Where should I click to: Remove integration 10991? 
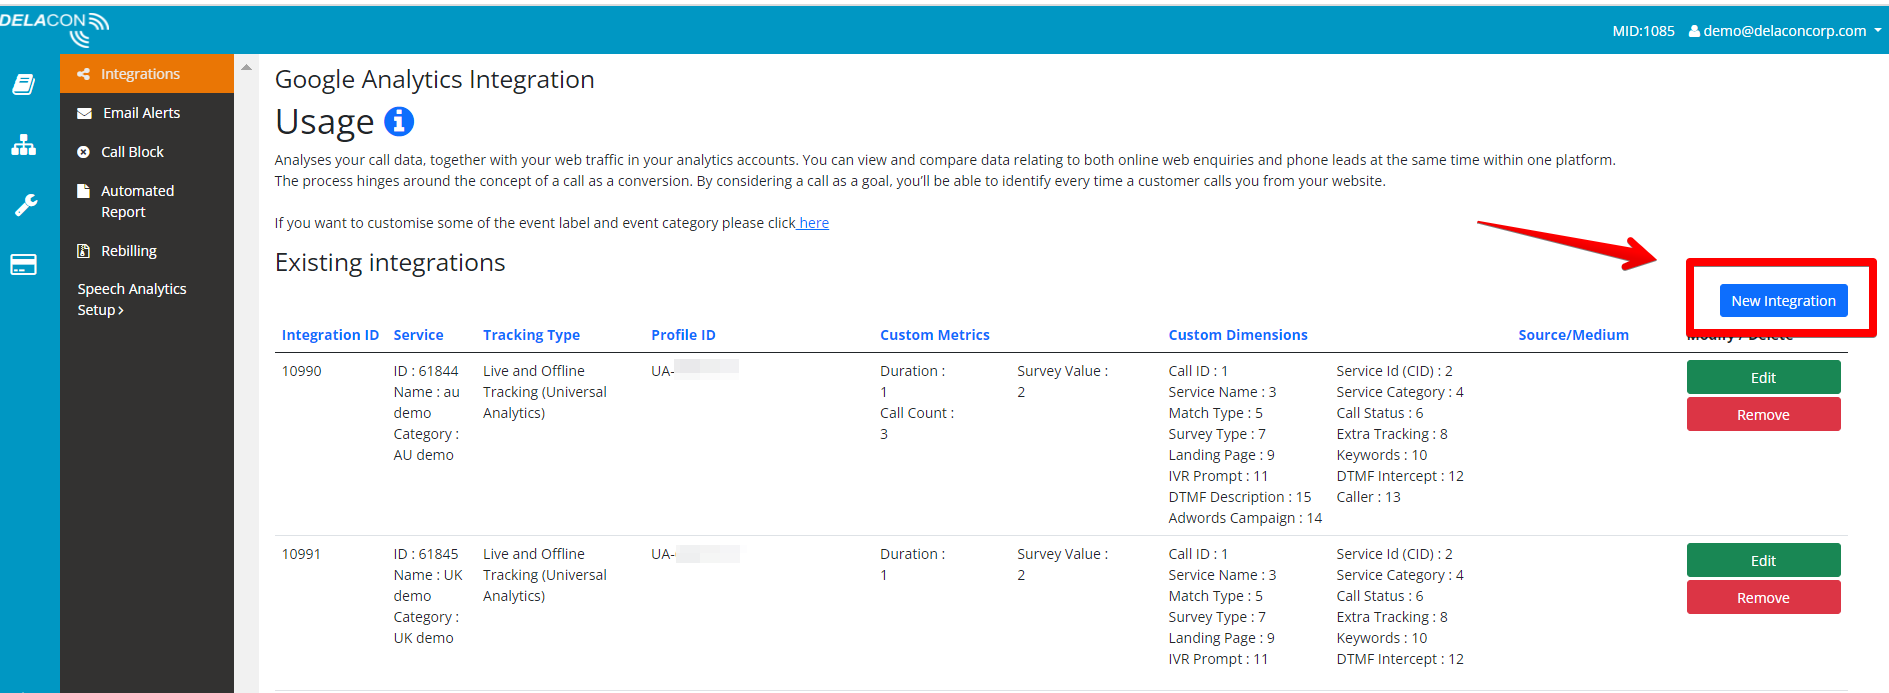click(1763, 597)
